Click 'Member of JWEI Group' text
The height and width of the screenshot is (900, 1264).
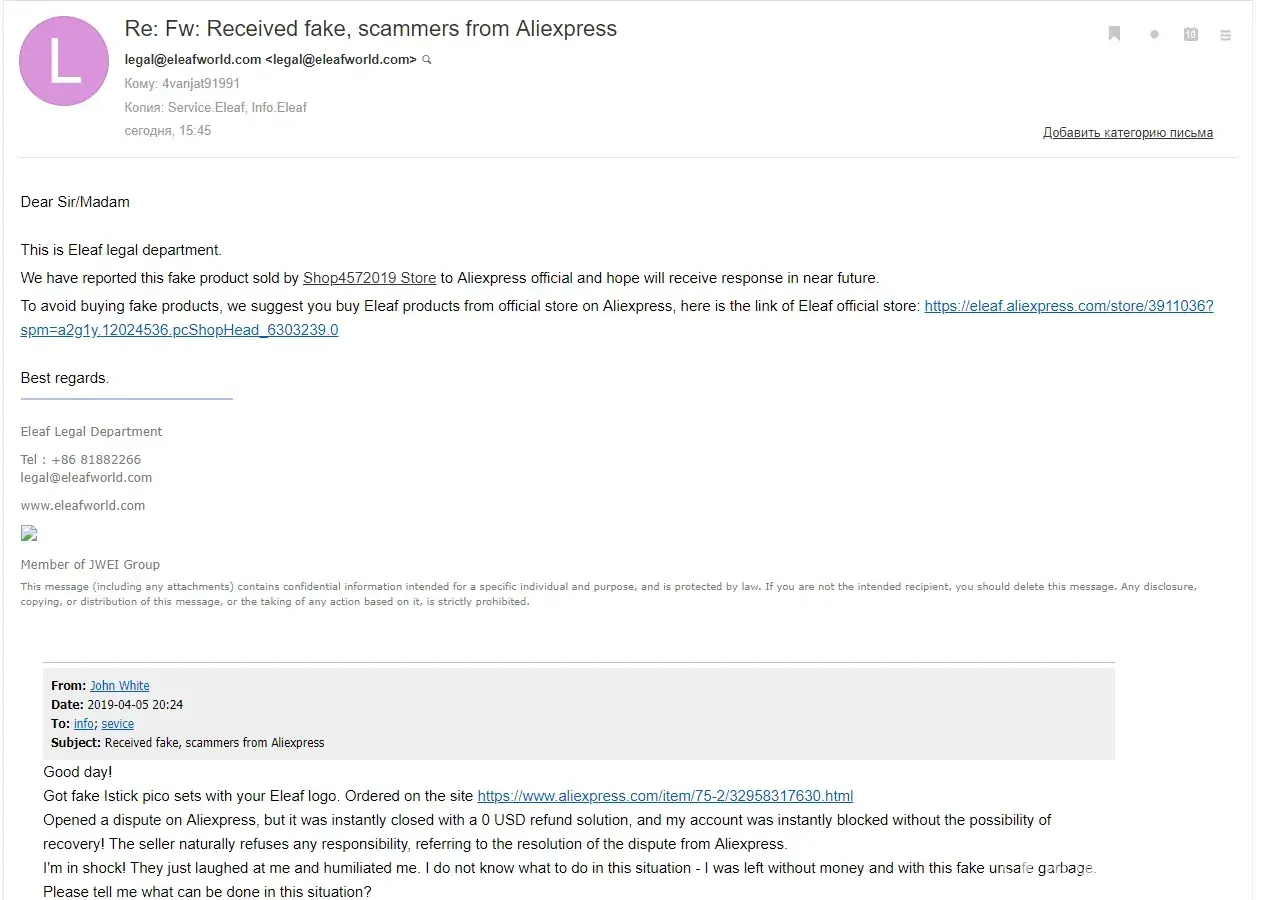pos(90,565)
